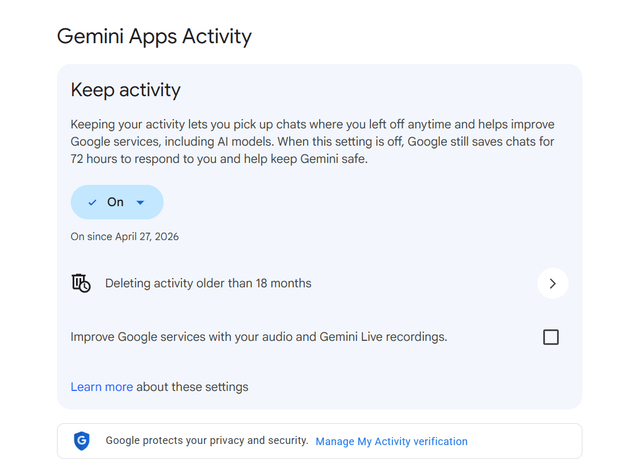Expand the On dropdown arrow
640x471 pixels.
tap(140, 202)
